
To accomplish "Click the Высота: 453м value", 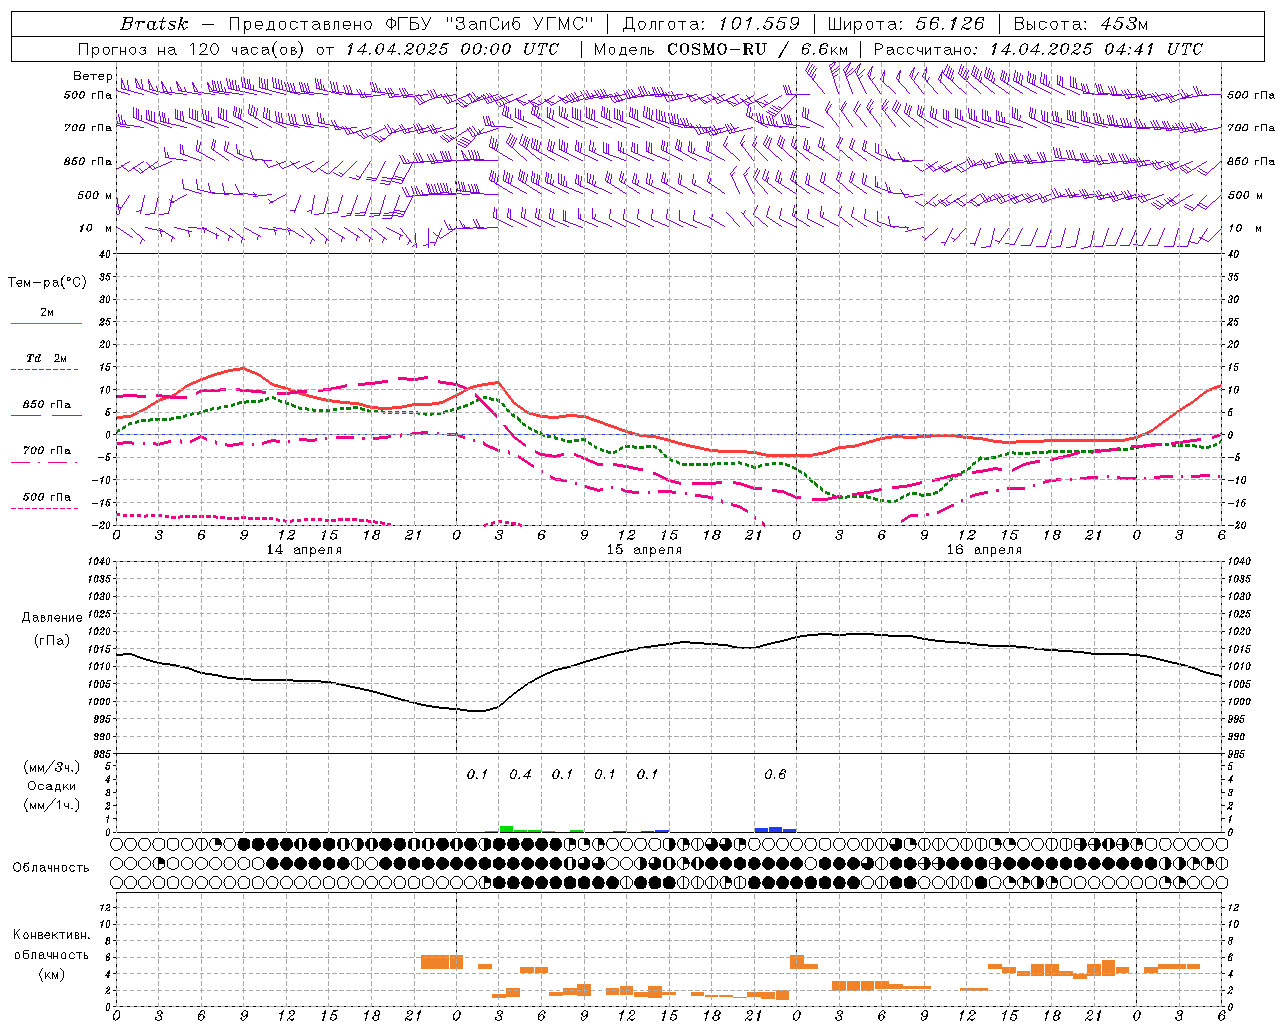I will tap(1081, 24).
